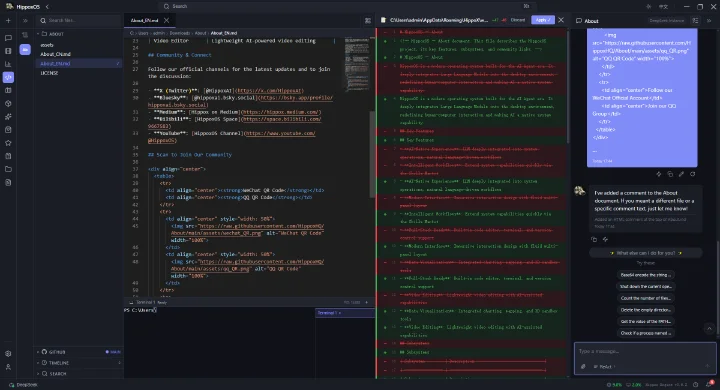Image resolution: width=720 pixels, height=390 pixels.
Task: Click the hippox.medium.com link in editor
Action: [x=281, y=112]
